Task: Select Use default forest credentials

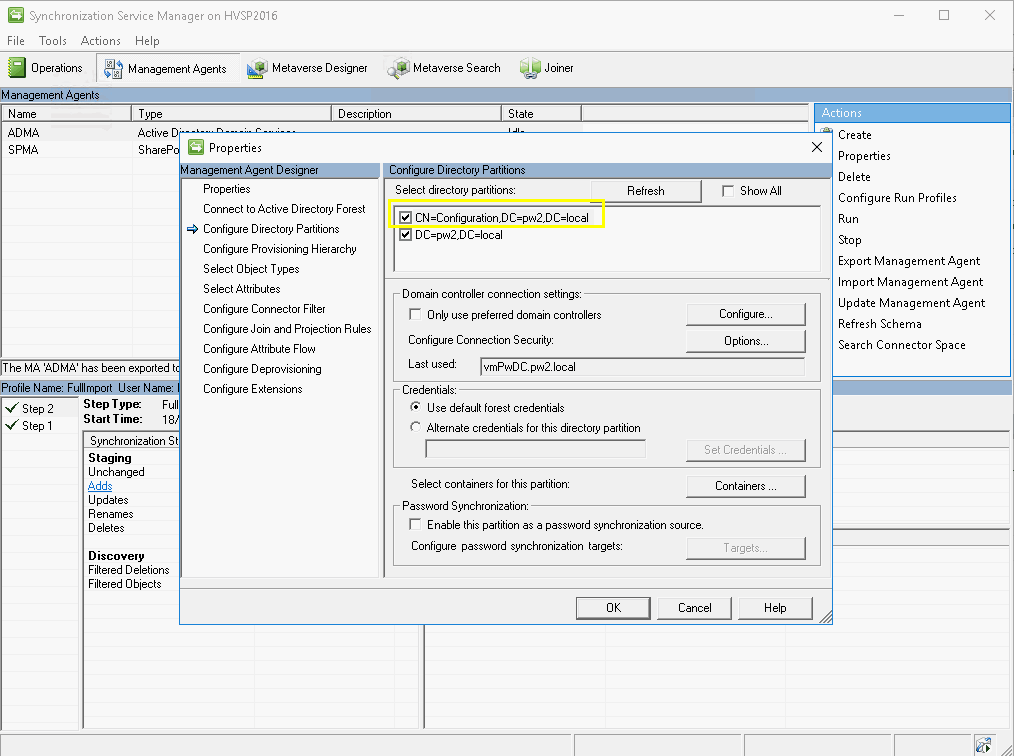Action: [x=415, y=407]
